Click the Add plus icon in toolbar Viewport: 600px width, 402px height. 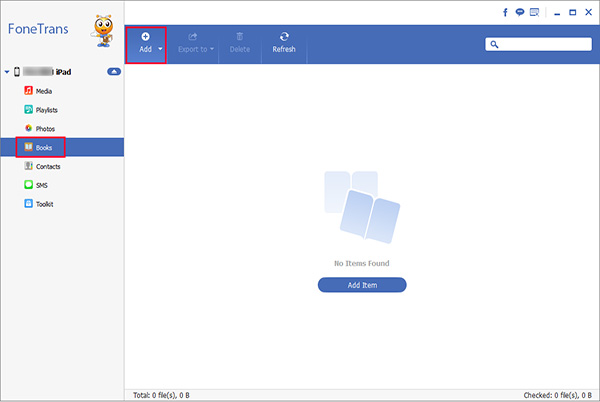point(145,36)
